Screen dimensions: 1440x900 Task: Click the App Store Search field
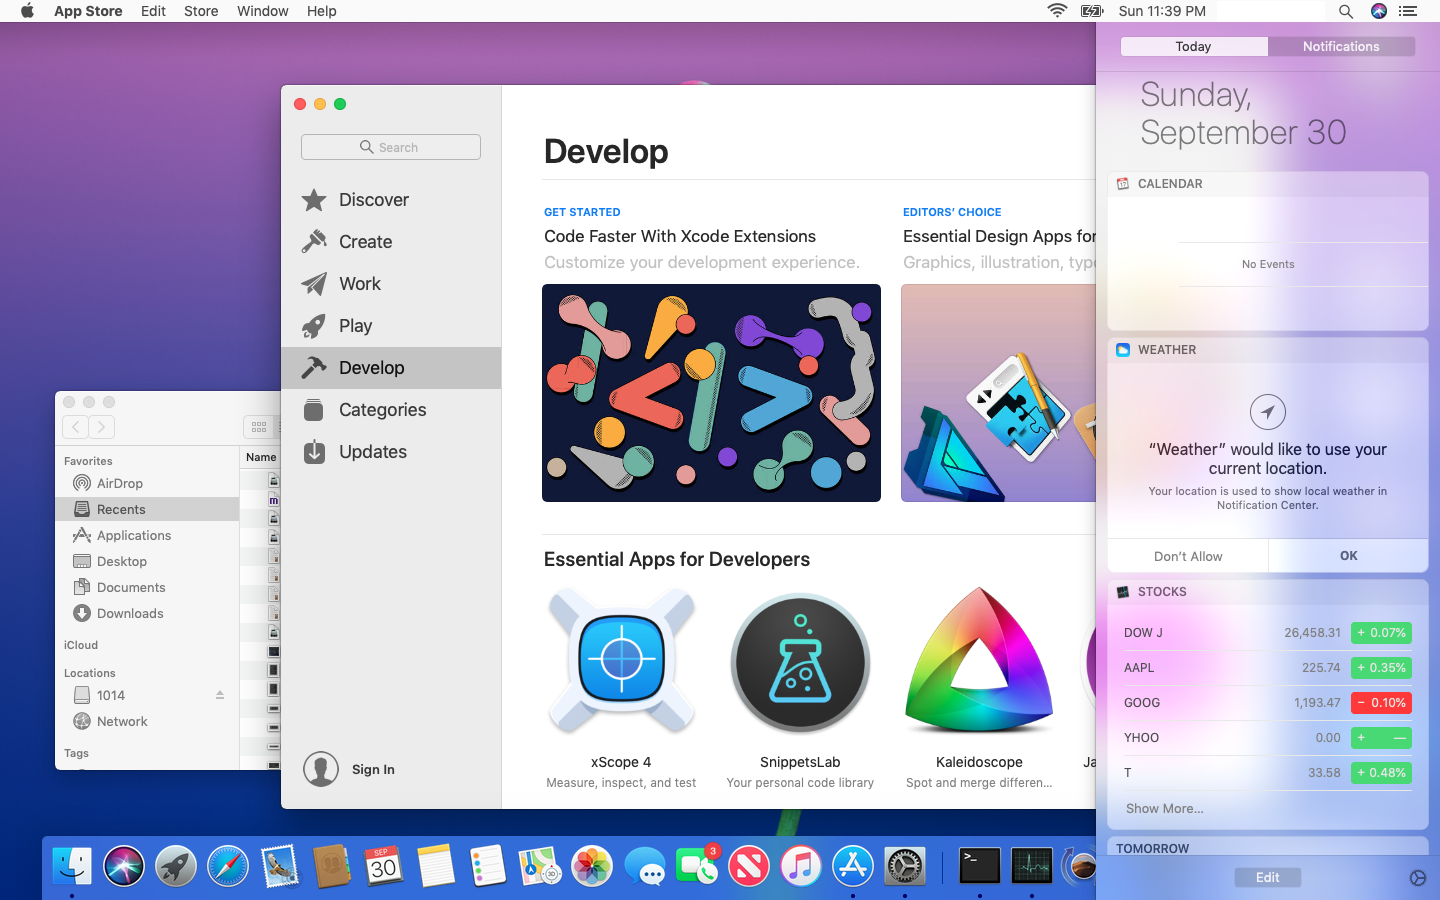(x=391, y=147)
